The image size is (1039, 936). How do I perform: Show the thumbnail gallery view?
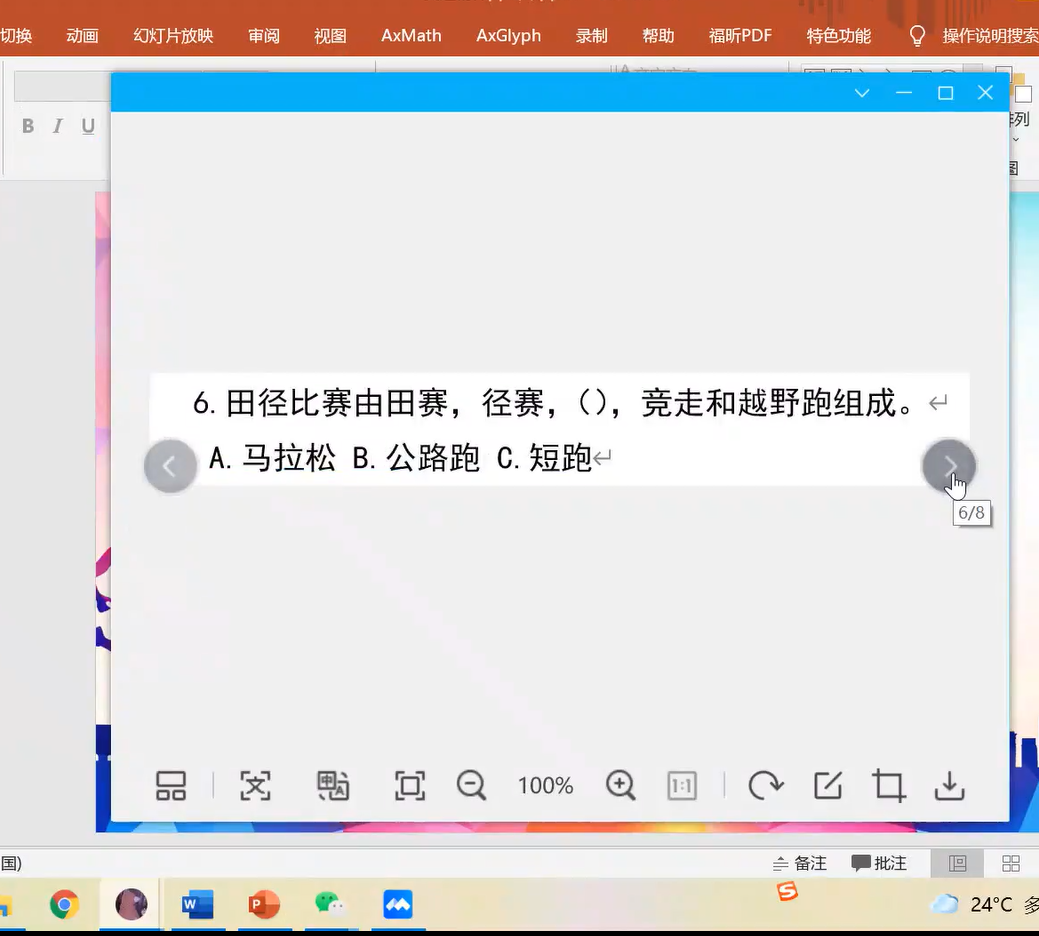[171, 785]
